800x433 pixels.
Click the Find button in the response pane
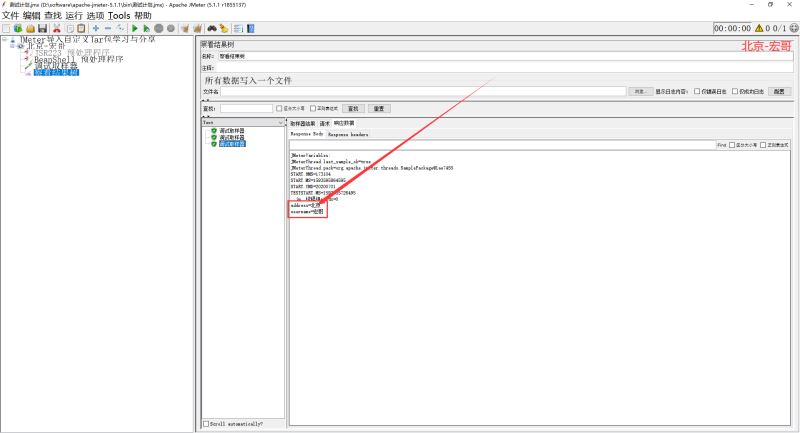[x=721, y=145]
